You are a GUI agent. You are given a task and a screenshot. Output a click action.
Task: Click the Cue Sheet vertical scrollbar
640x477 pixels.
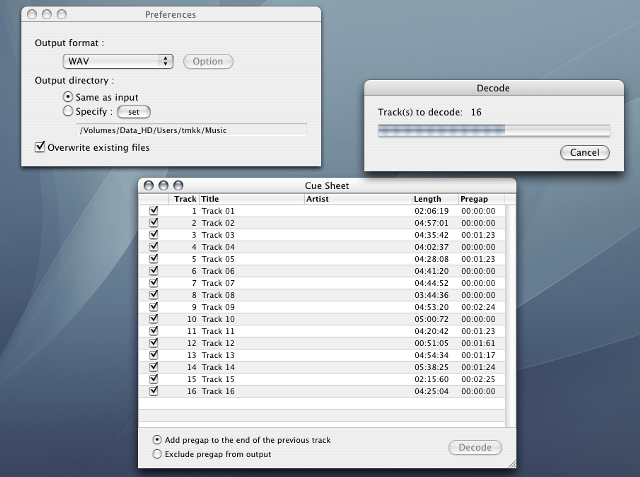click(510, 316)
